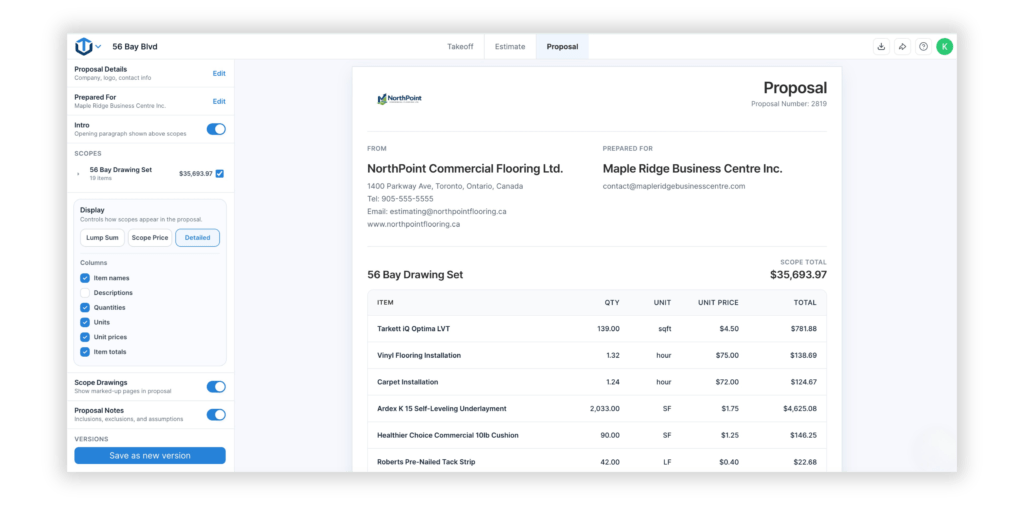Toggle the Intro switch off

point(216,129)
